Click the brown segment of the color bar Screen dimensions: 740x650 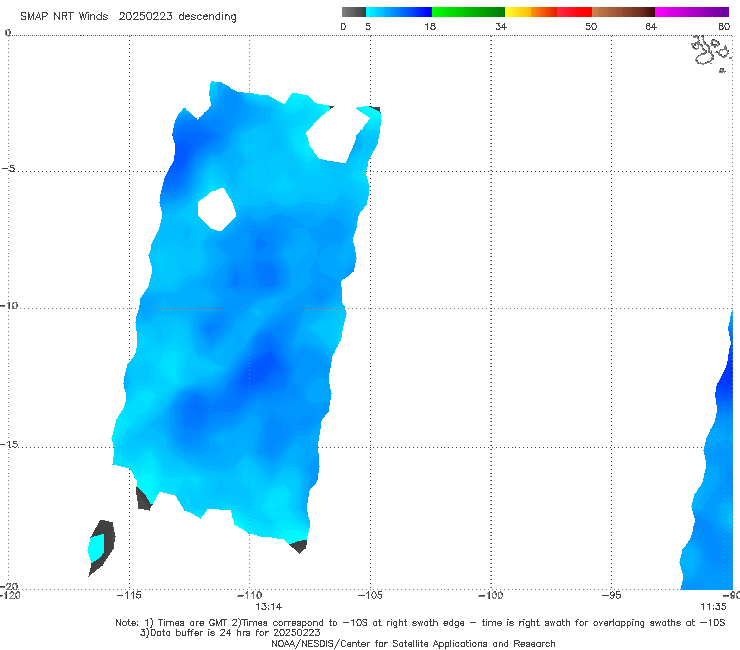623,12
